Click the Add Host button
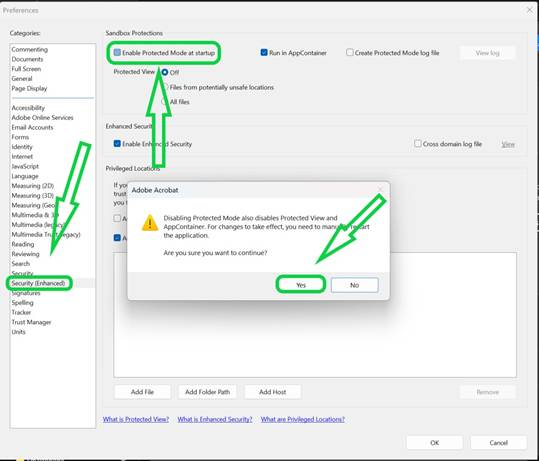 273,392
